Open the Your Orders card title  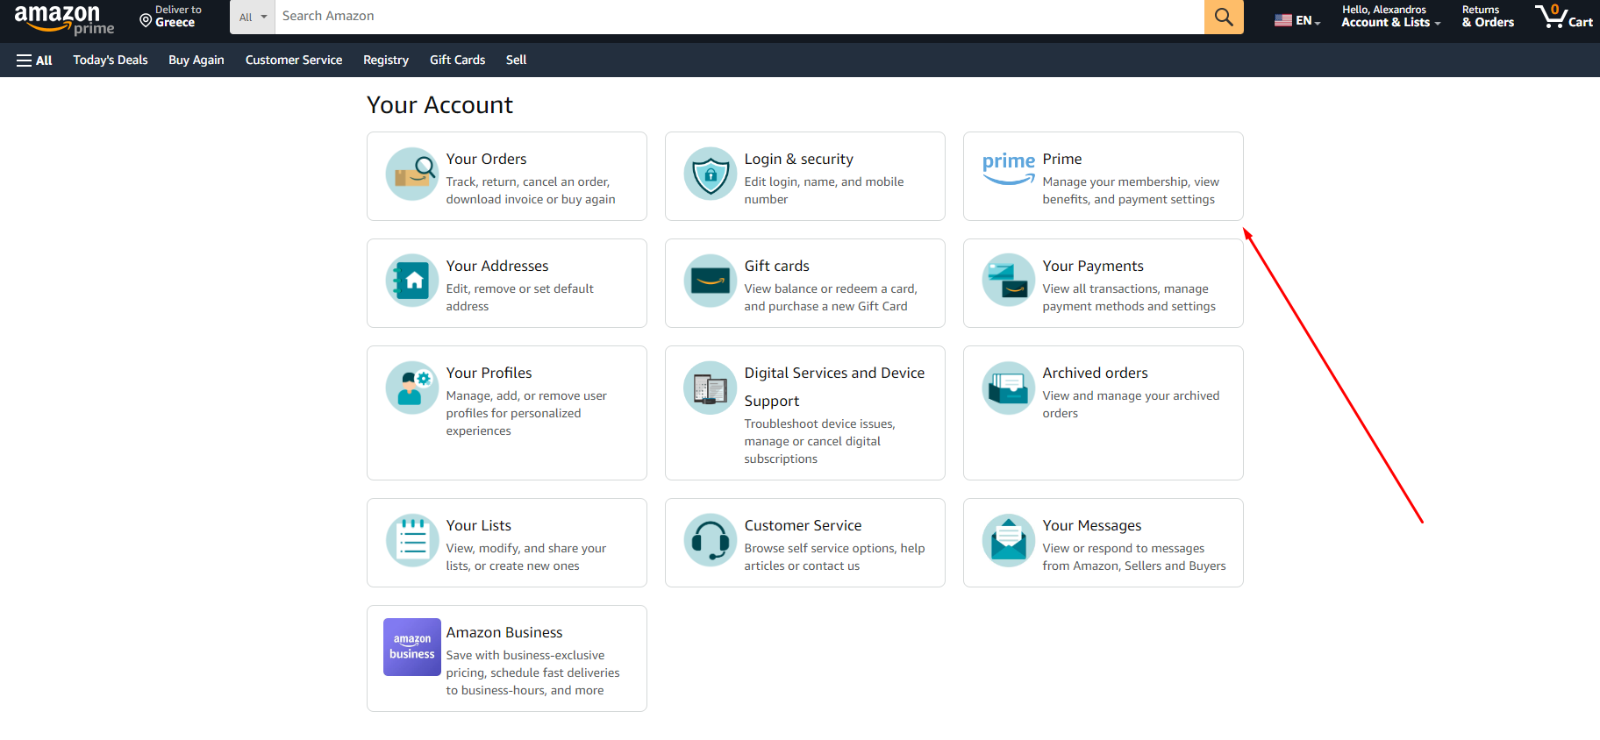pyautogui.click(x=486, y=159)
